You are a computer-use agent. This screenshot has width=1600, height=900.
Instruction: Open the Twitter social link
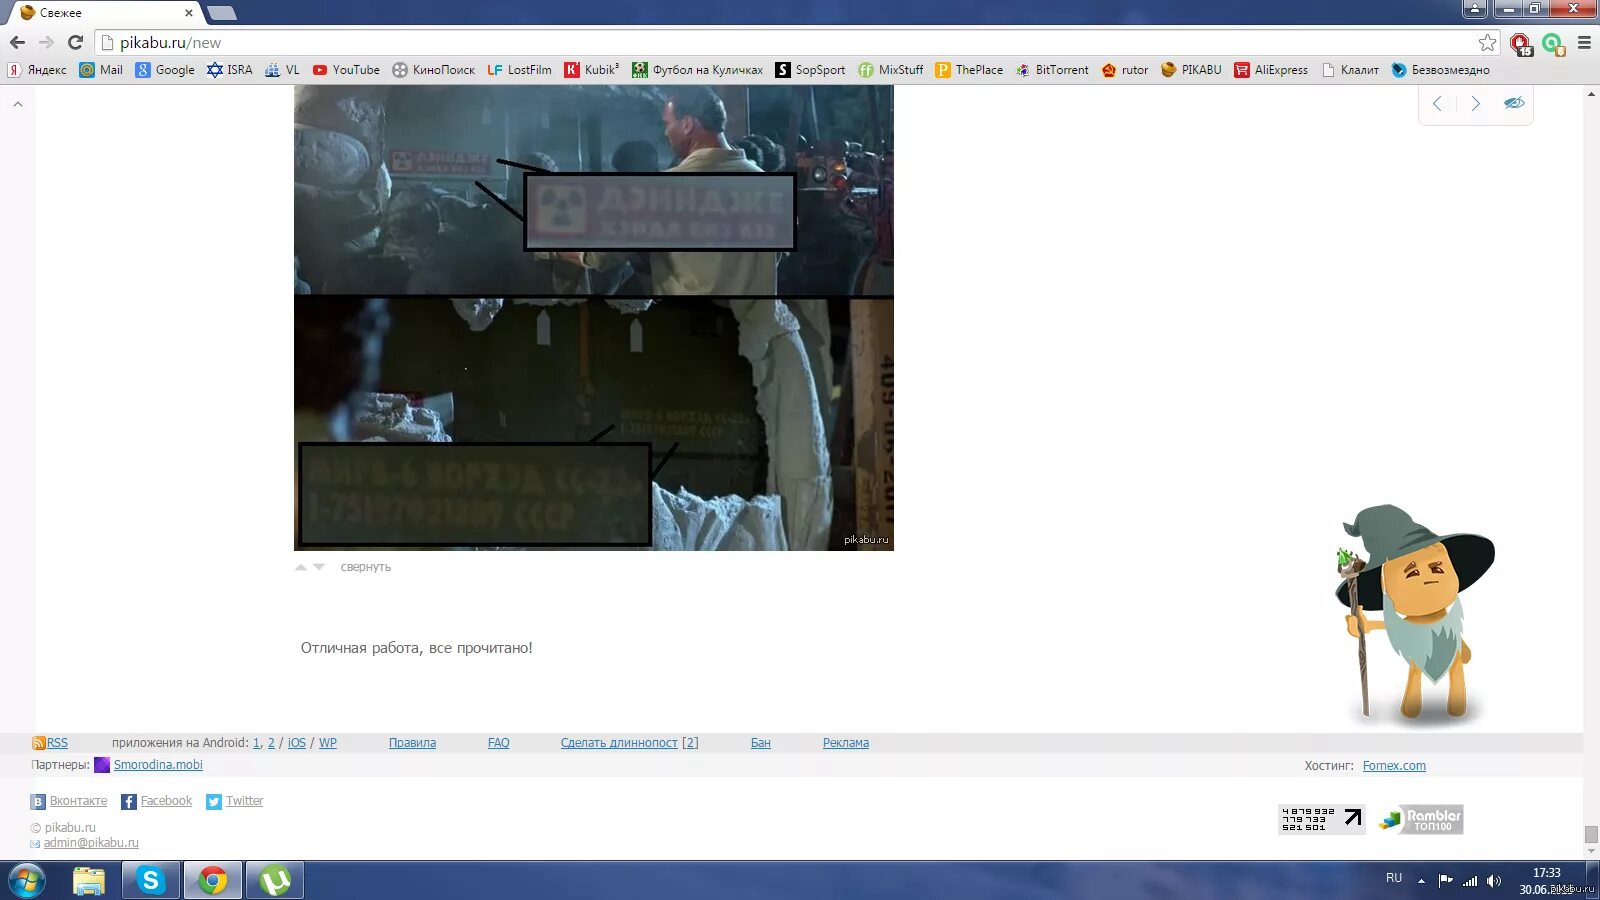pyautogui.click(x=235, y=801)
